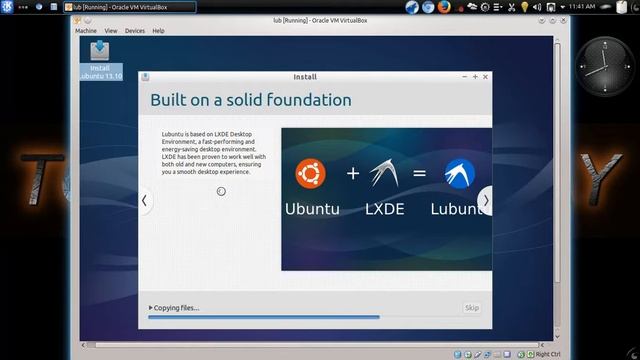Click the greyed-out Skip button
640x360 pixels.
tap(471, 308)
